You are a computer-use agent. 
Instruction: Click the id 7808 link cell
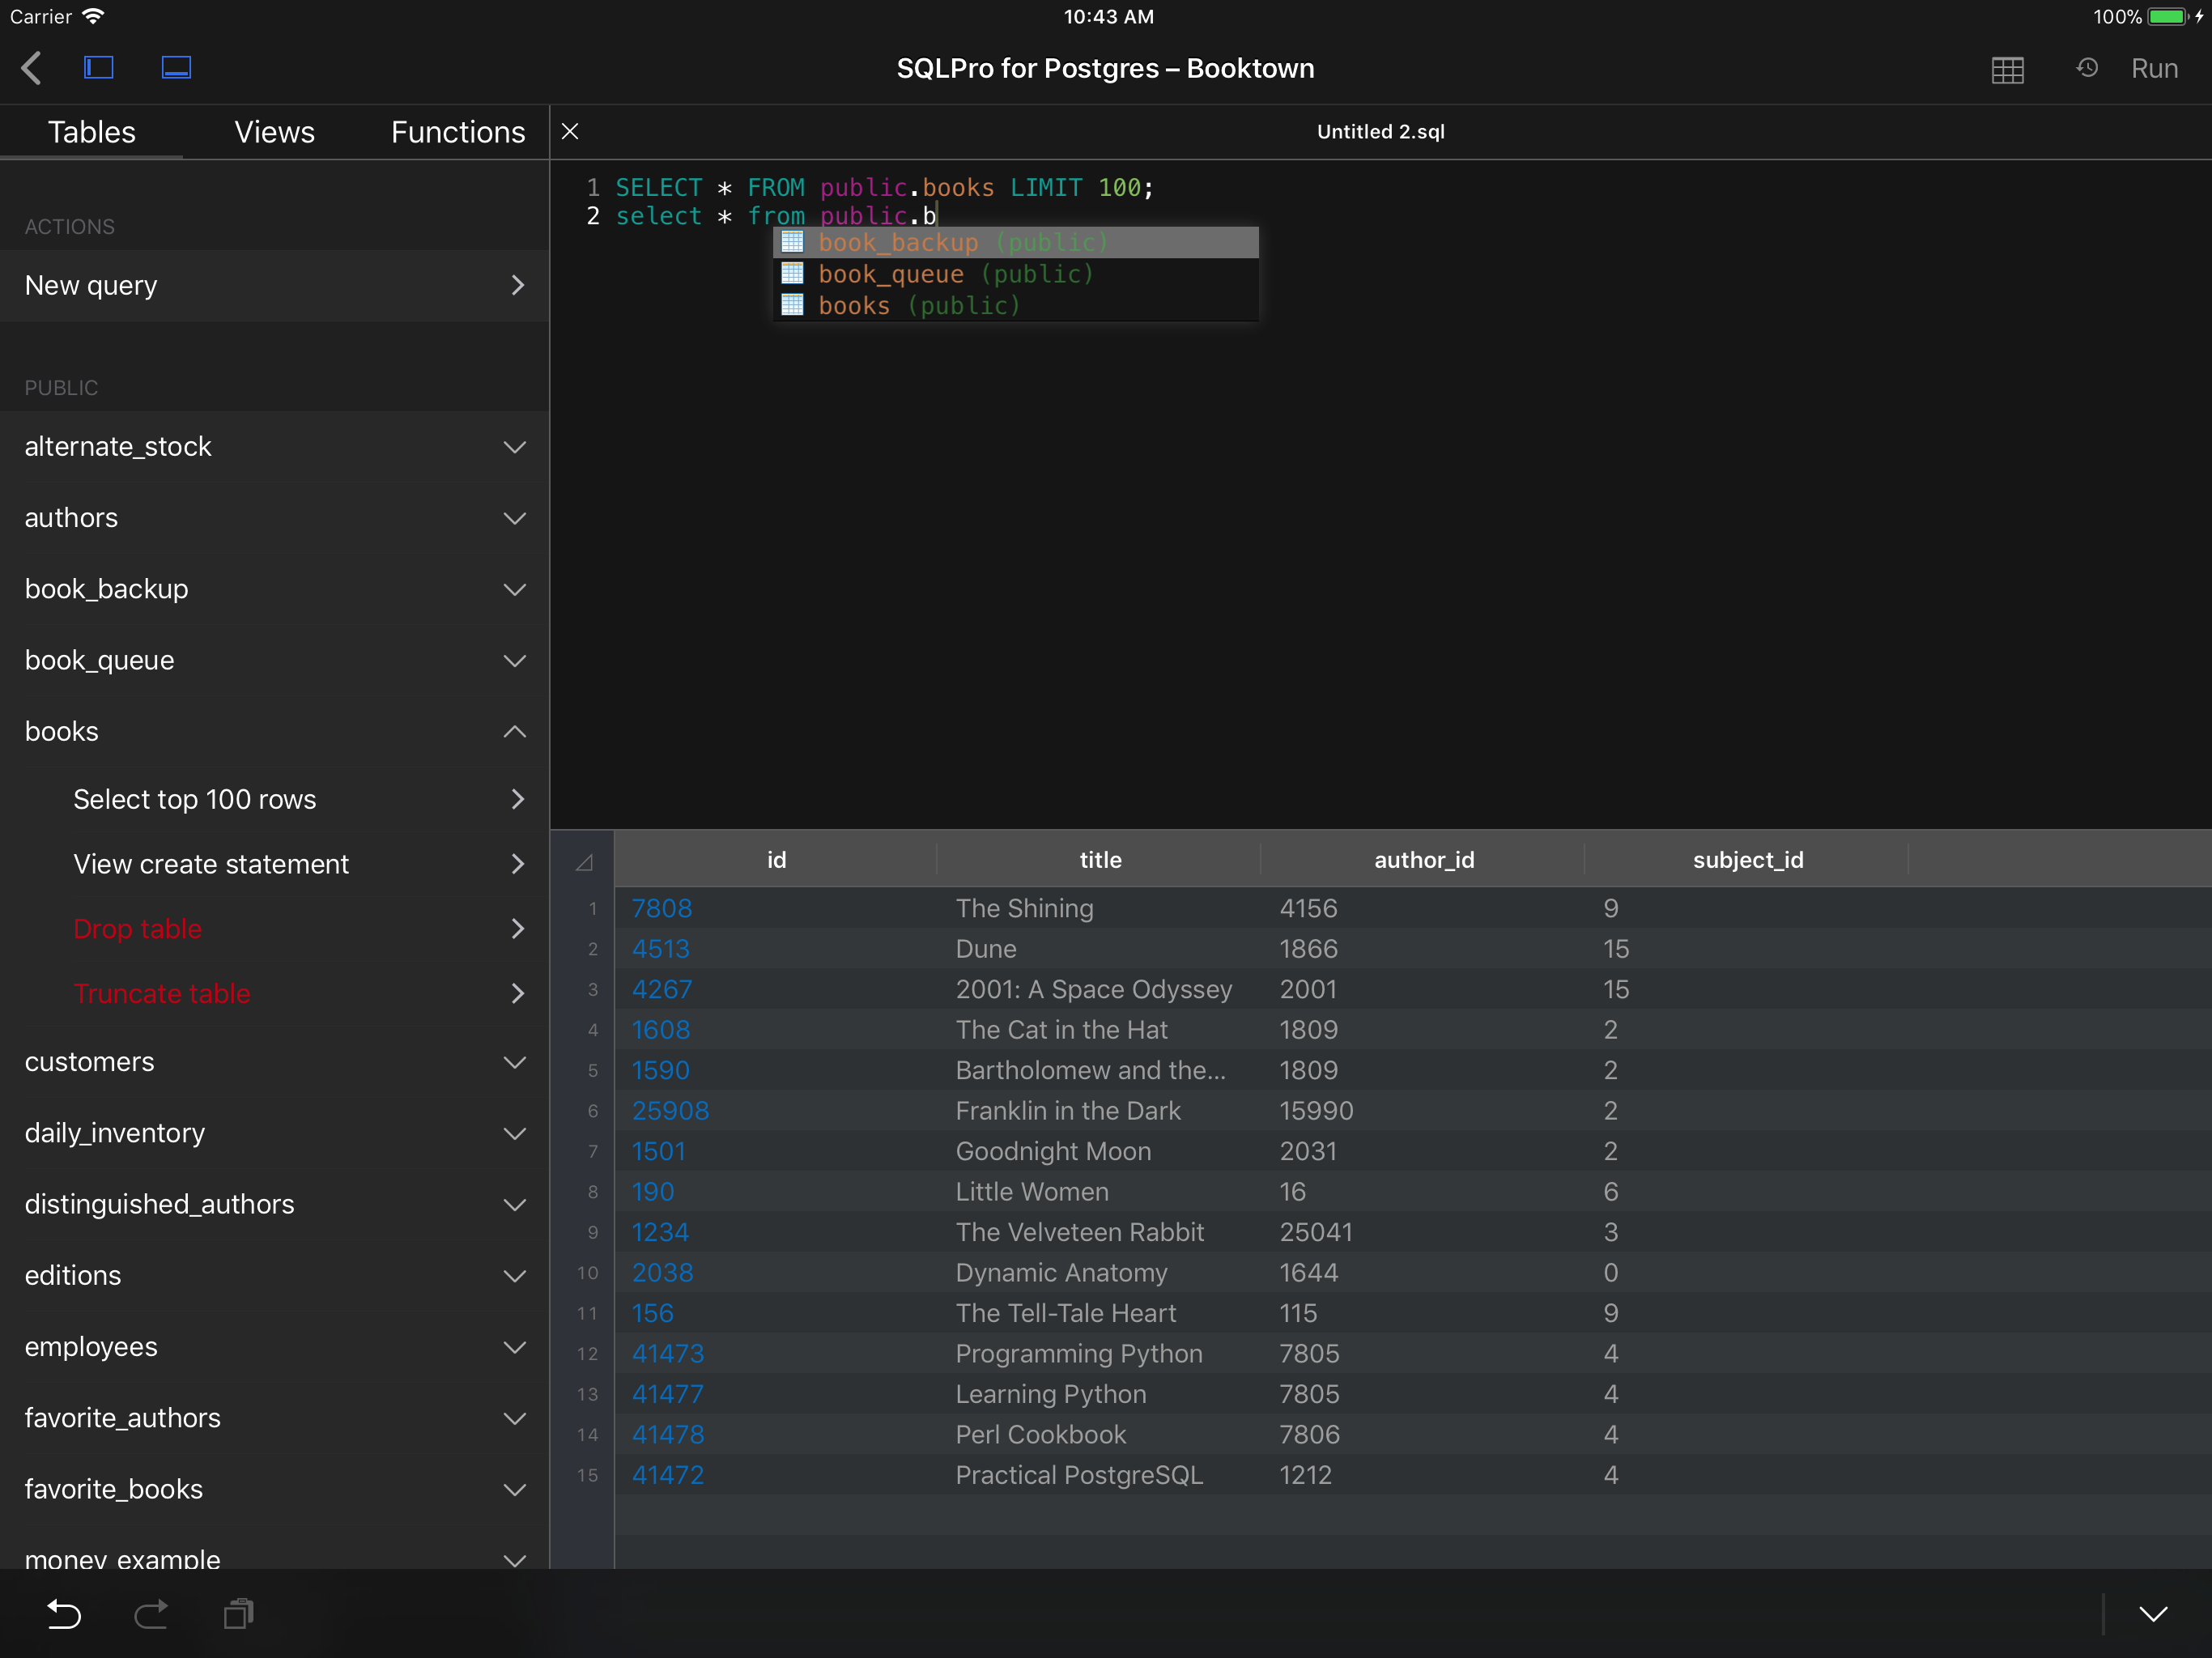click(662, 908)
